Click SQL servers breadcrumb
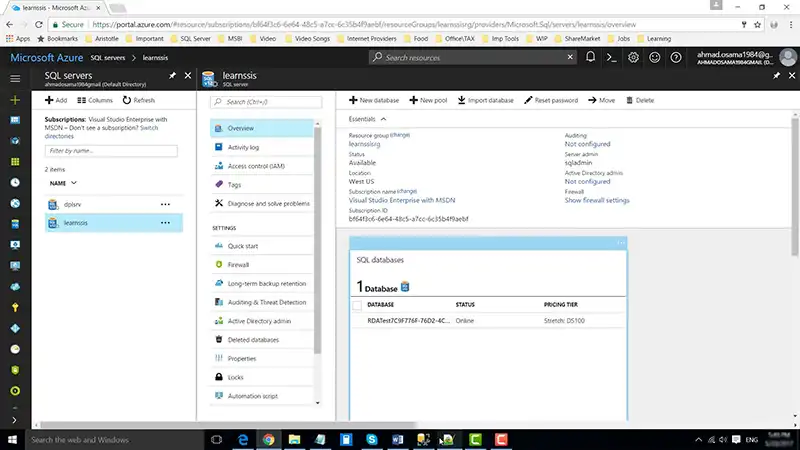 coord(108,58)
